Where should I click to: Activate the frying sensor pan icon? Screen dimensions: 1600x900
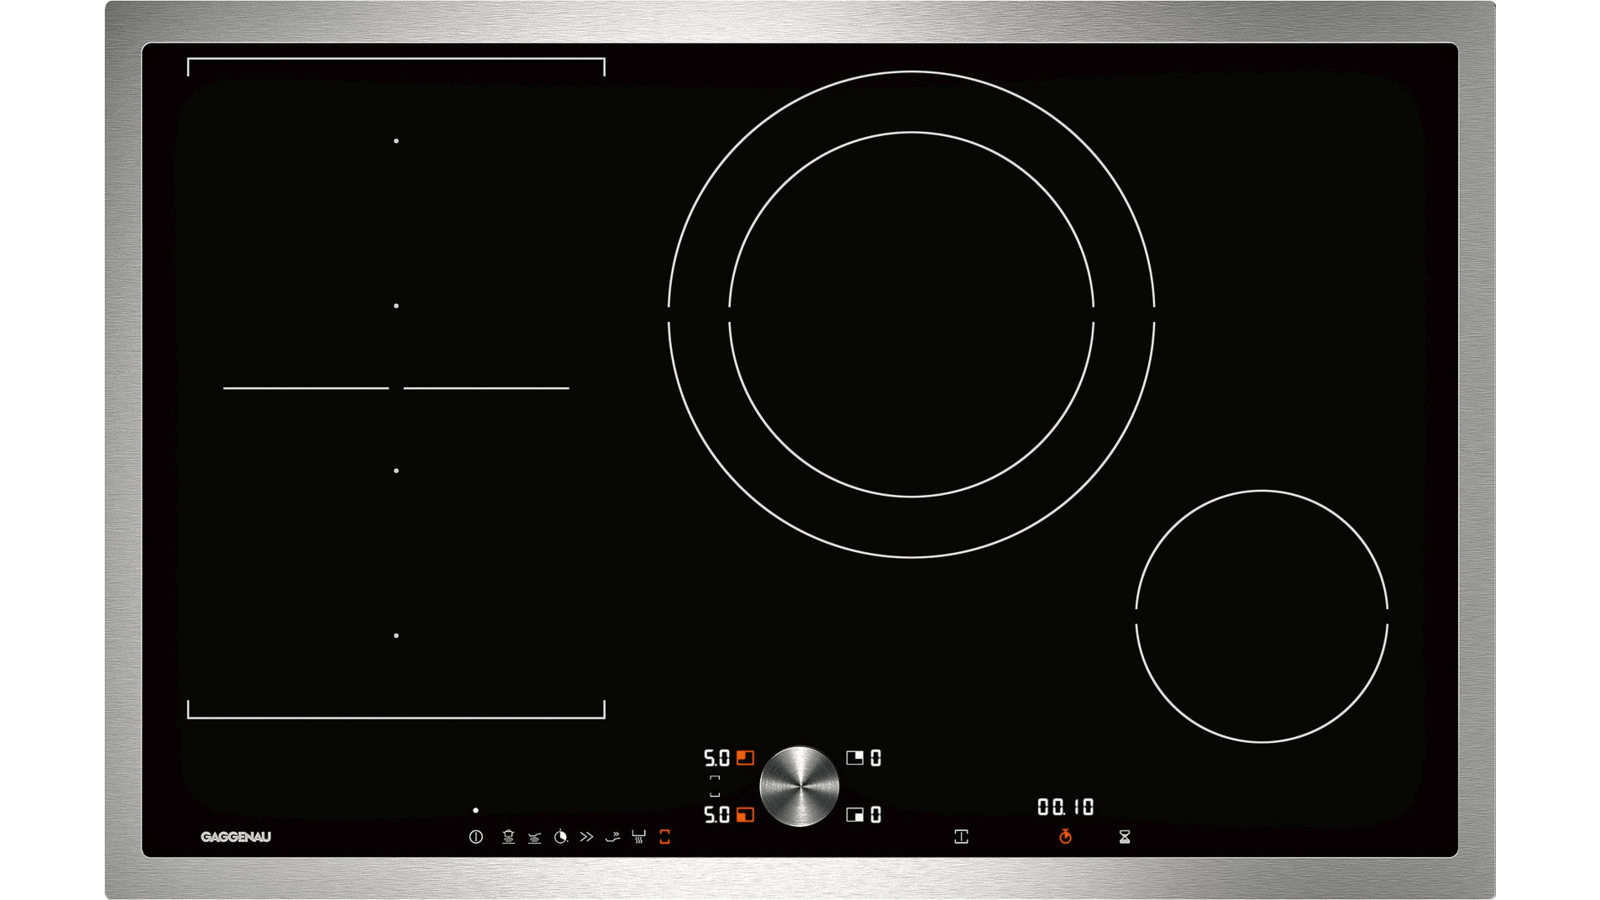pos(534,837)
